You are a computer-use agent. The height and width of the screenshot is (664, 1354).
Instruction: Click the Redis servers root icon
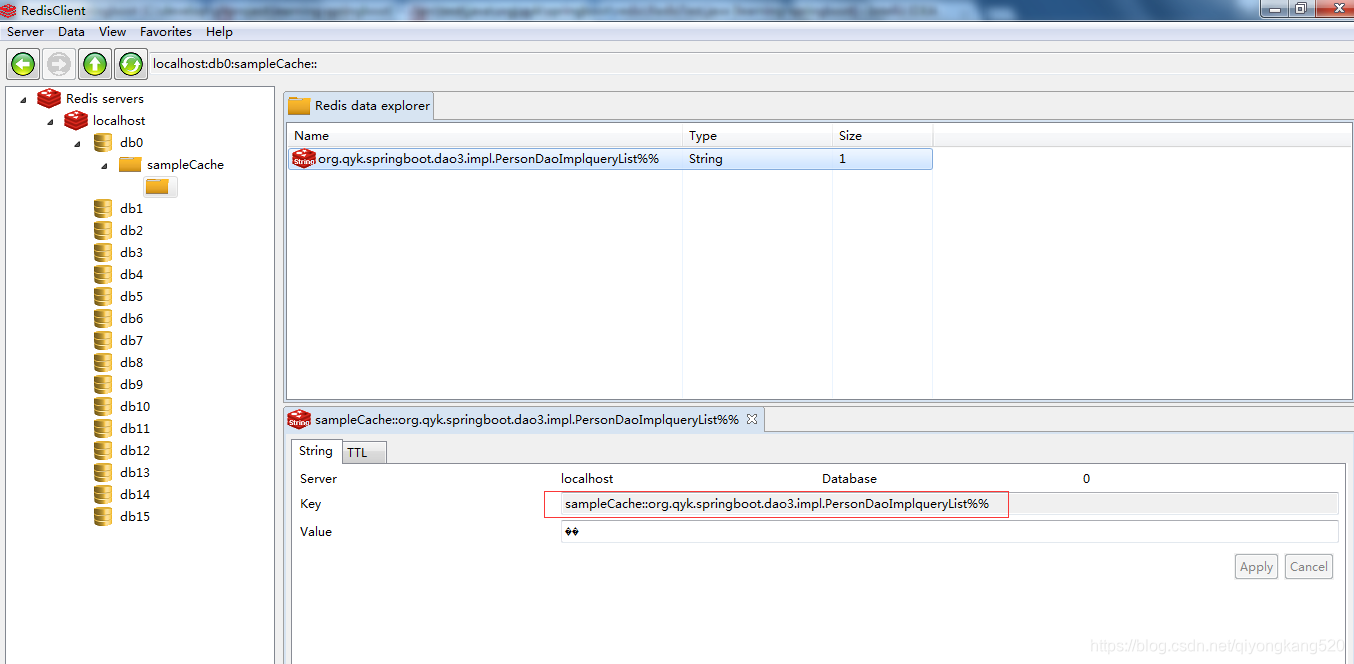(x=49, y=98)
